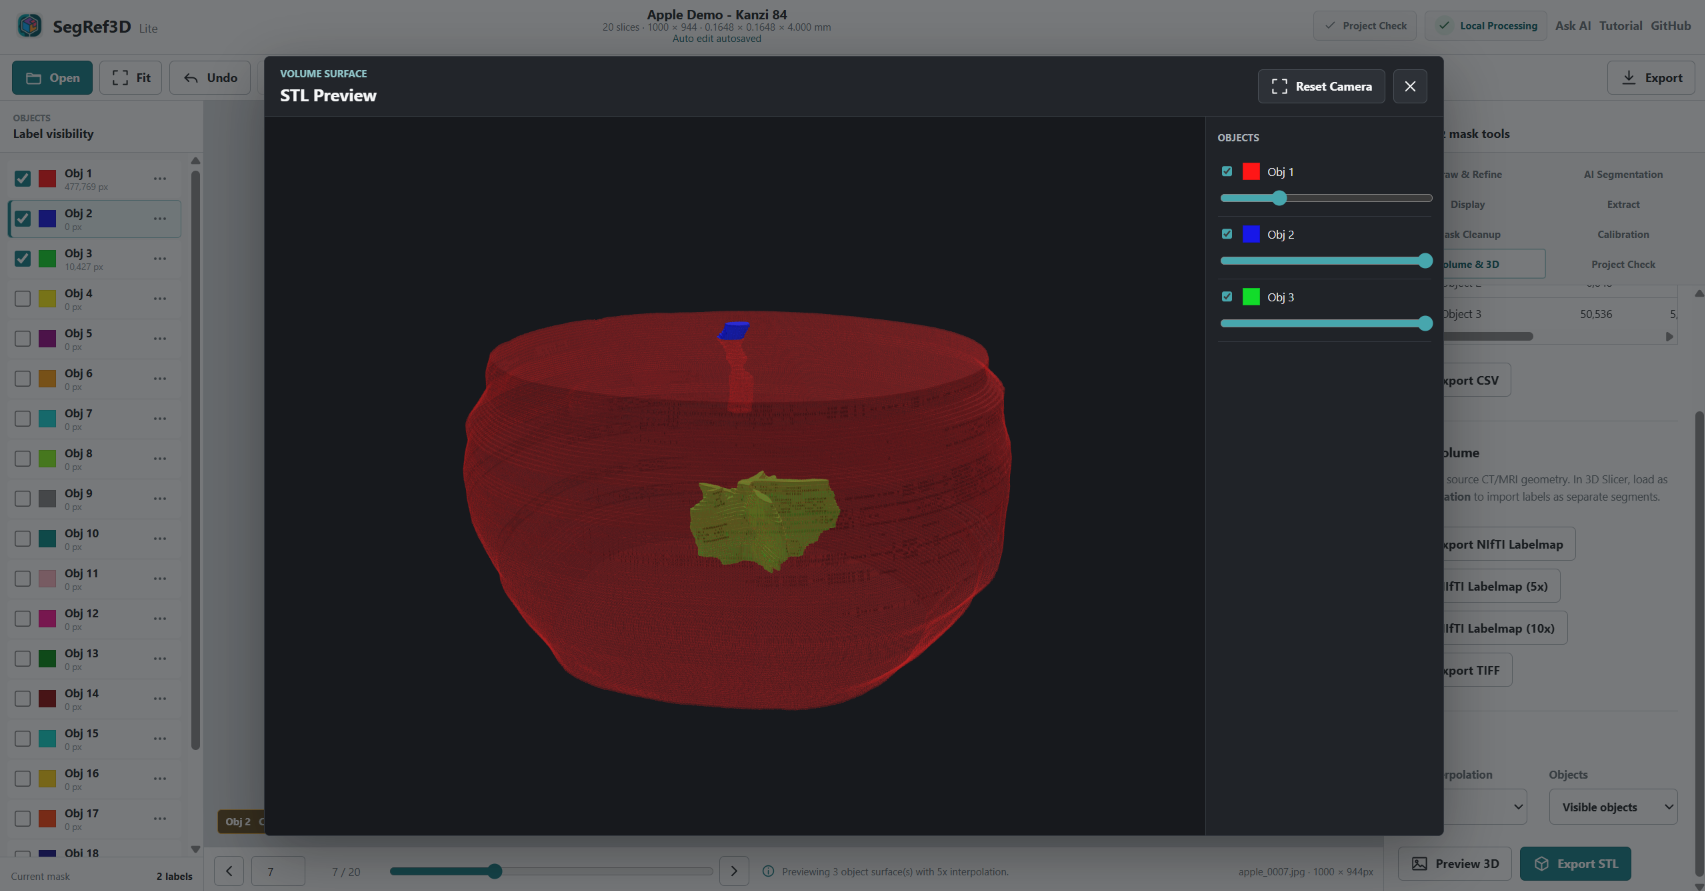The width and height of the screenshot is (1705, 891).
Task: Uncheck the Obj 3 checkbox in STL Preview
Action: (x=1227, y=297)
